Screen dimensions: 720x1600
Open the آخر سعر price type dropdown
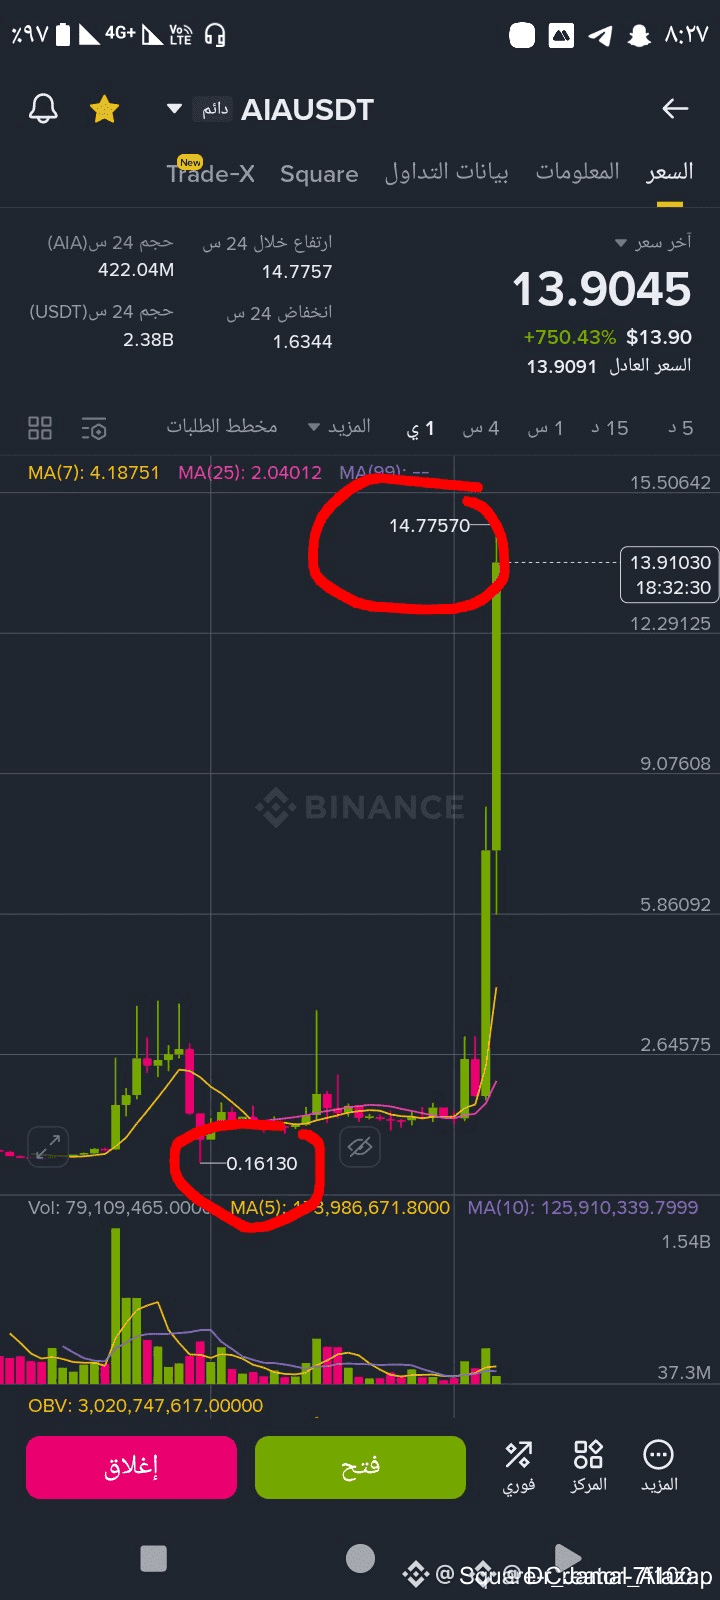(652, 242)
